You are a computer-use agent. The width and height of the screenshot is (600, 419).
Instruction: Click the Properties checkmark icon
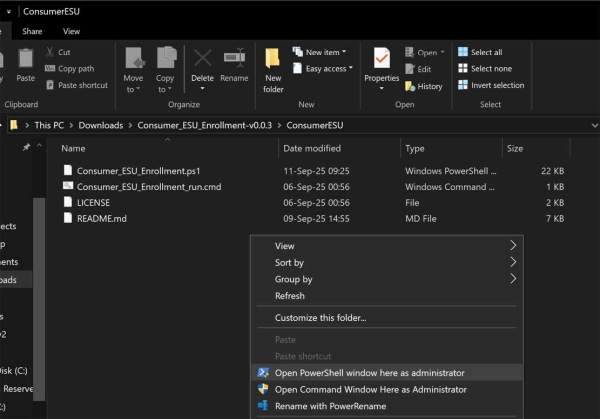(382, 58)
